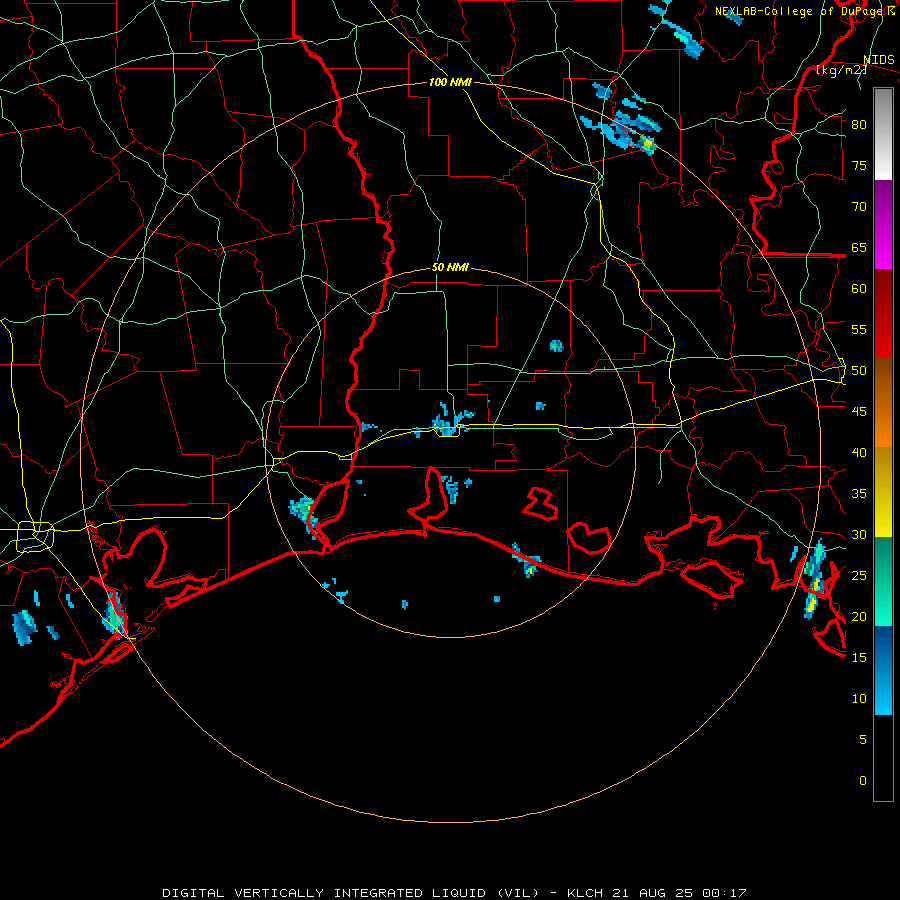Click the legend value "30"
Image resolution: width=900 pixels, height=900 pixels.
pyautogui.click(x=859, y=534)
